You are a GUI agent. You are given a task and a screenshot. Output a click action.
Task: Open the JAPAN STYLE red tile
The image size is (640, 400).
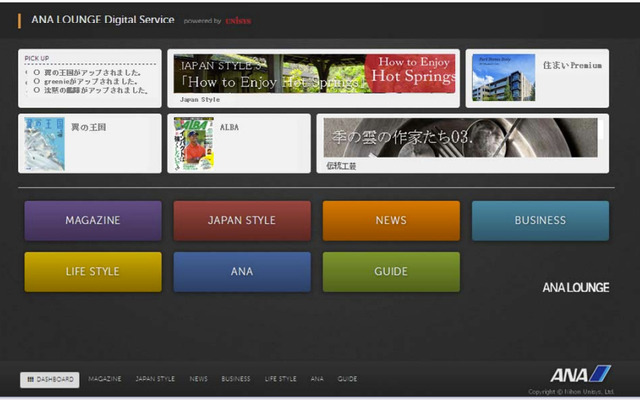click(x=242, y=220)
